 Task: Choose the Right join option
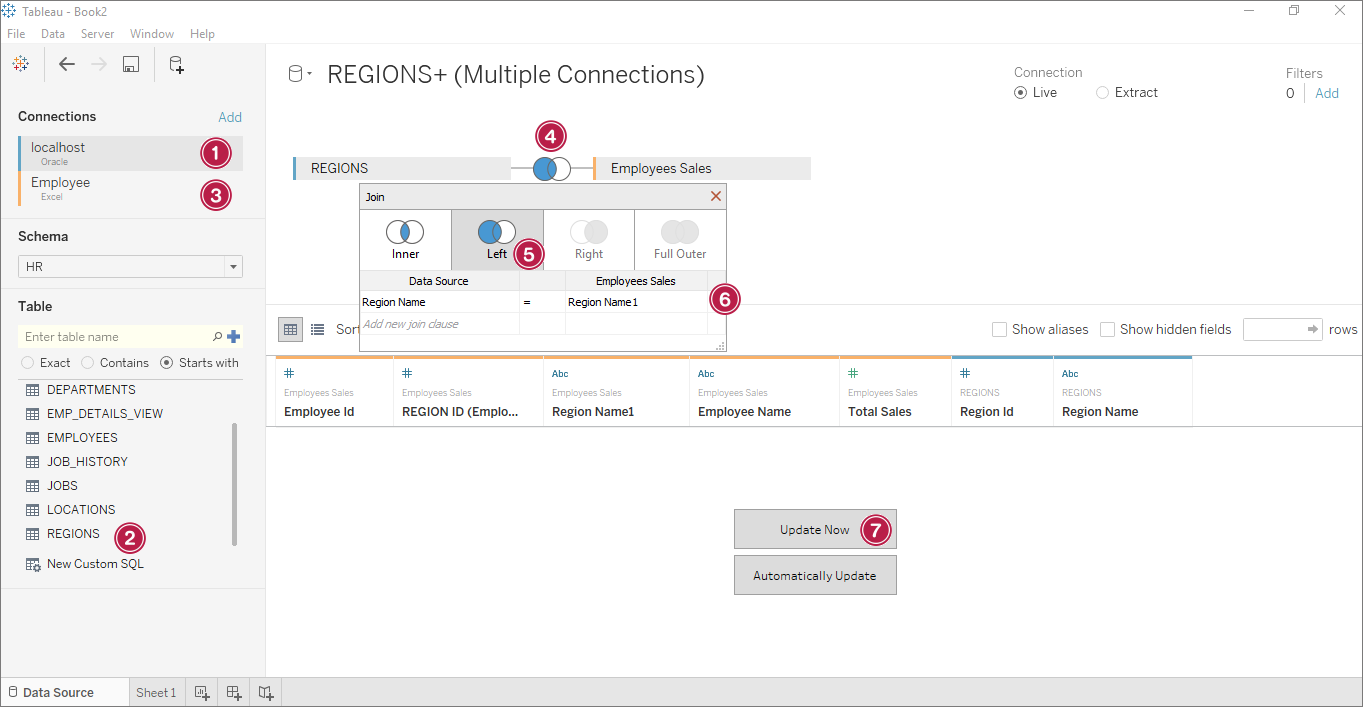pos(589,240)
